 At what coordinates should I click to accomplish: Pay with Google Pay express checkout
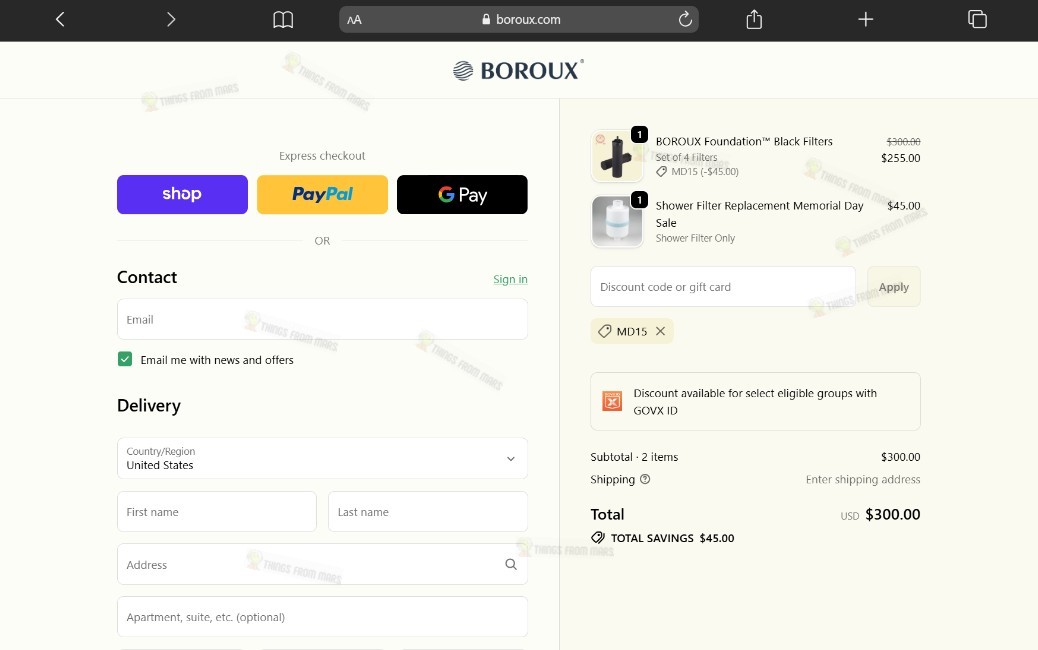[x=462, y=195]
